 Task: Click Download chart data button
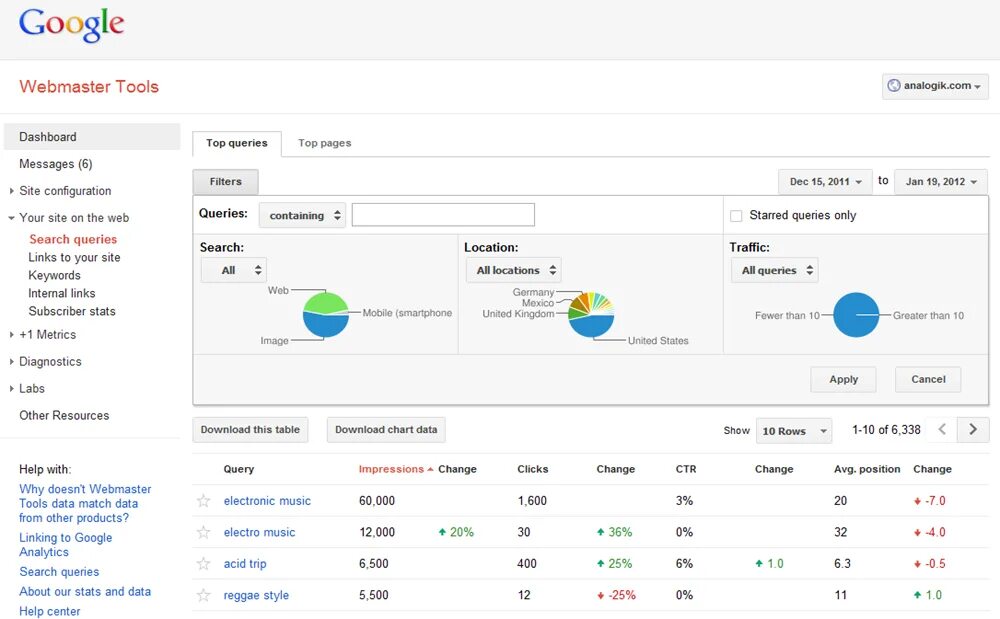pos(386,430)
